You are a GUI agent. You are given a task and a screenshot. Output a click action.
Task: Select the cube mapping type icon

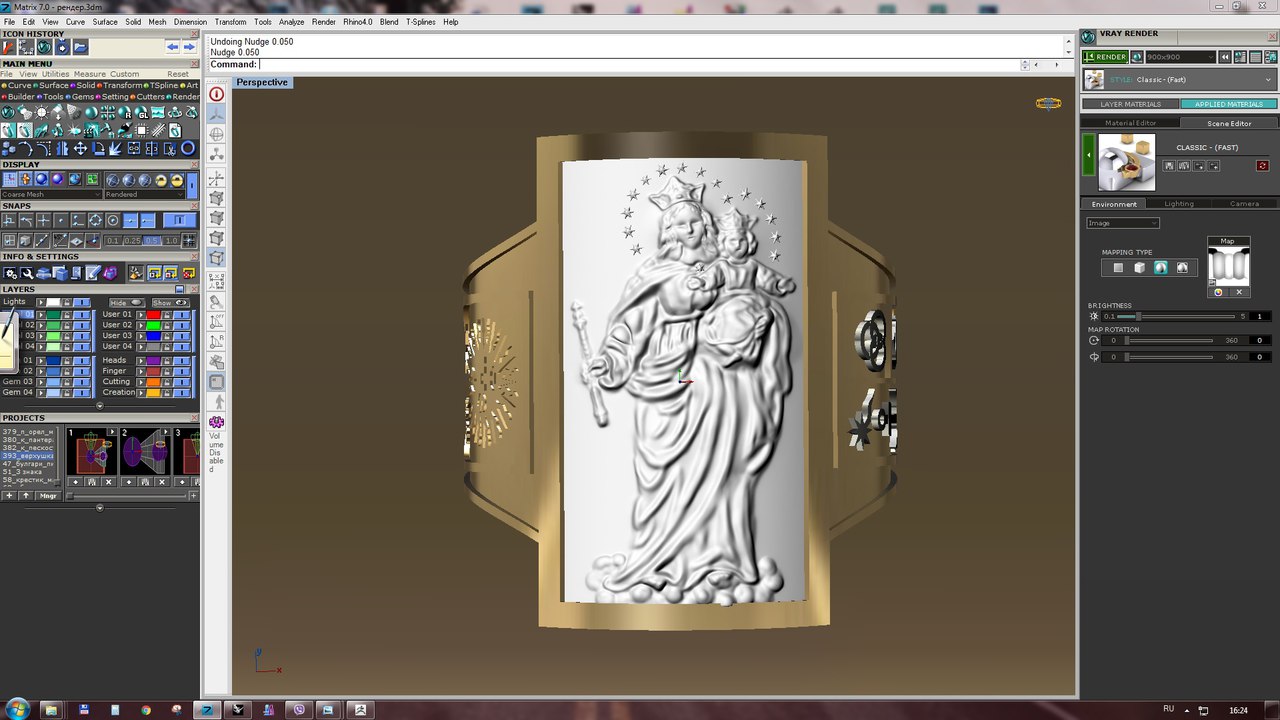click(1139, 268)
